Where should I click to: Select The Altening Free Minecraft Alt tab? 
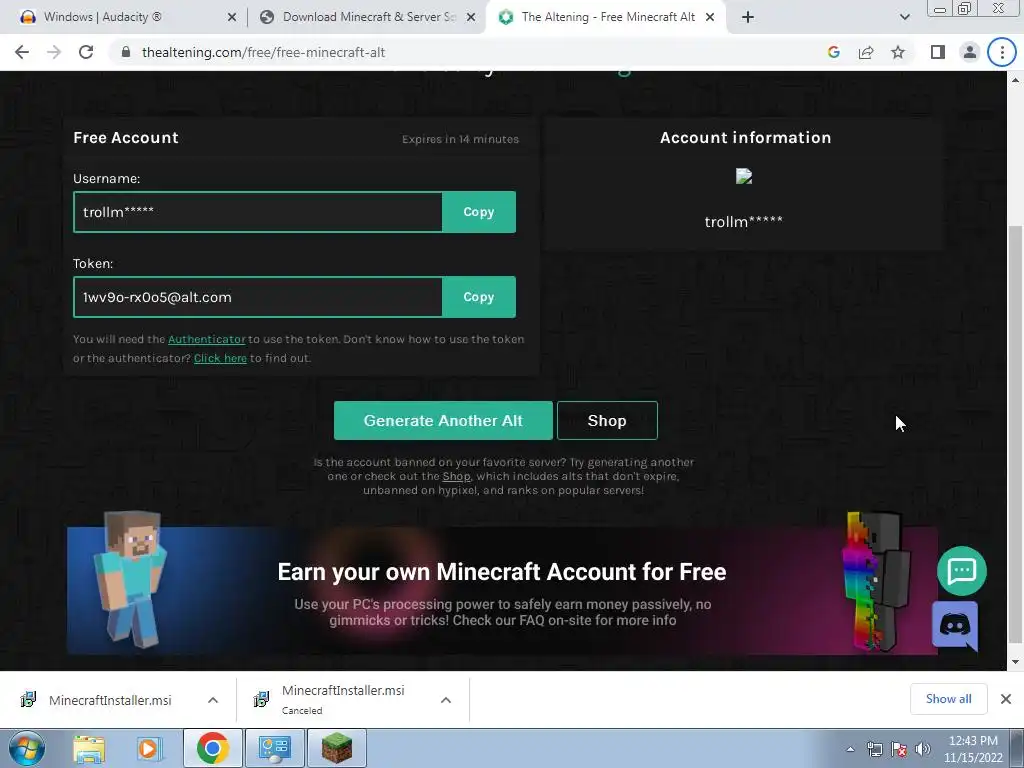tap(607, 17)
